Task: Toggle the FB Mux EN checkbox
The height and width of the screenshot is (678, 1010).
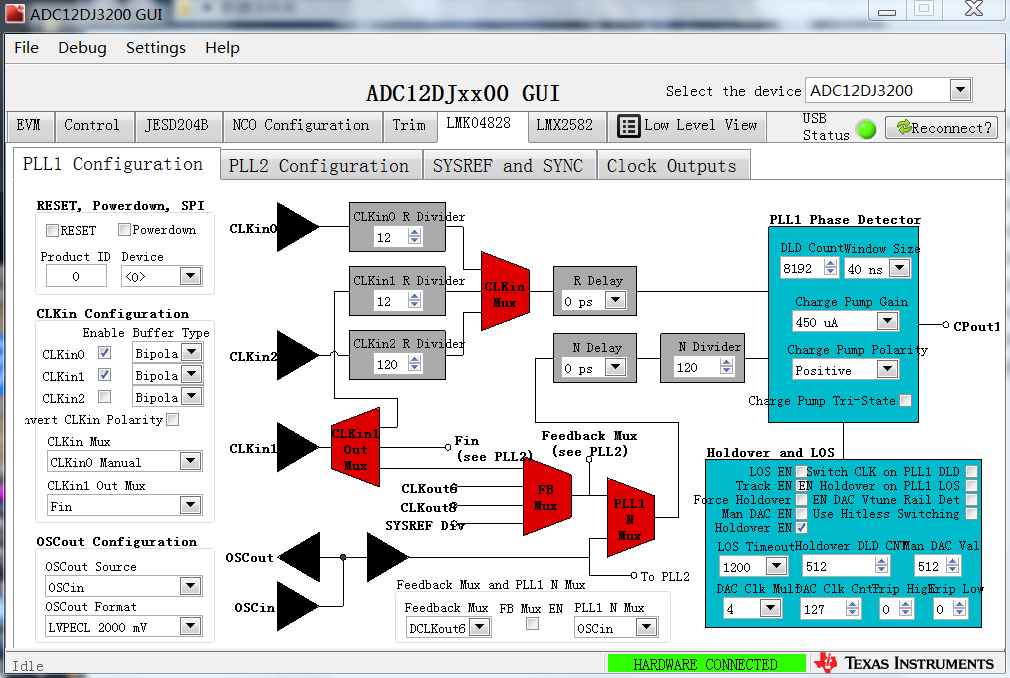Action: pos(532,623)
